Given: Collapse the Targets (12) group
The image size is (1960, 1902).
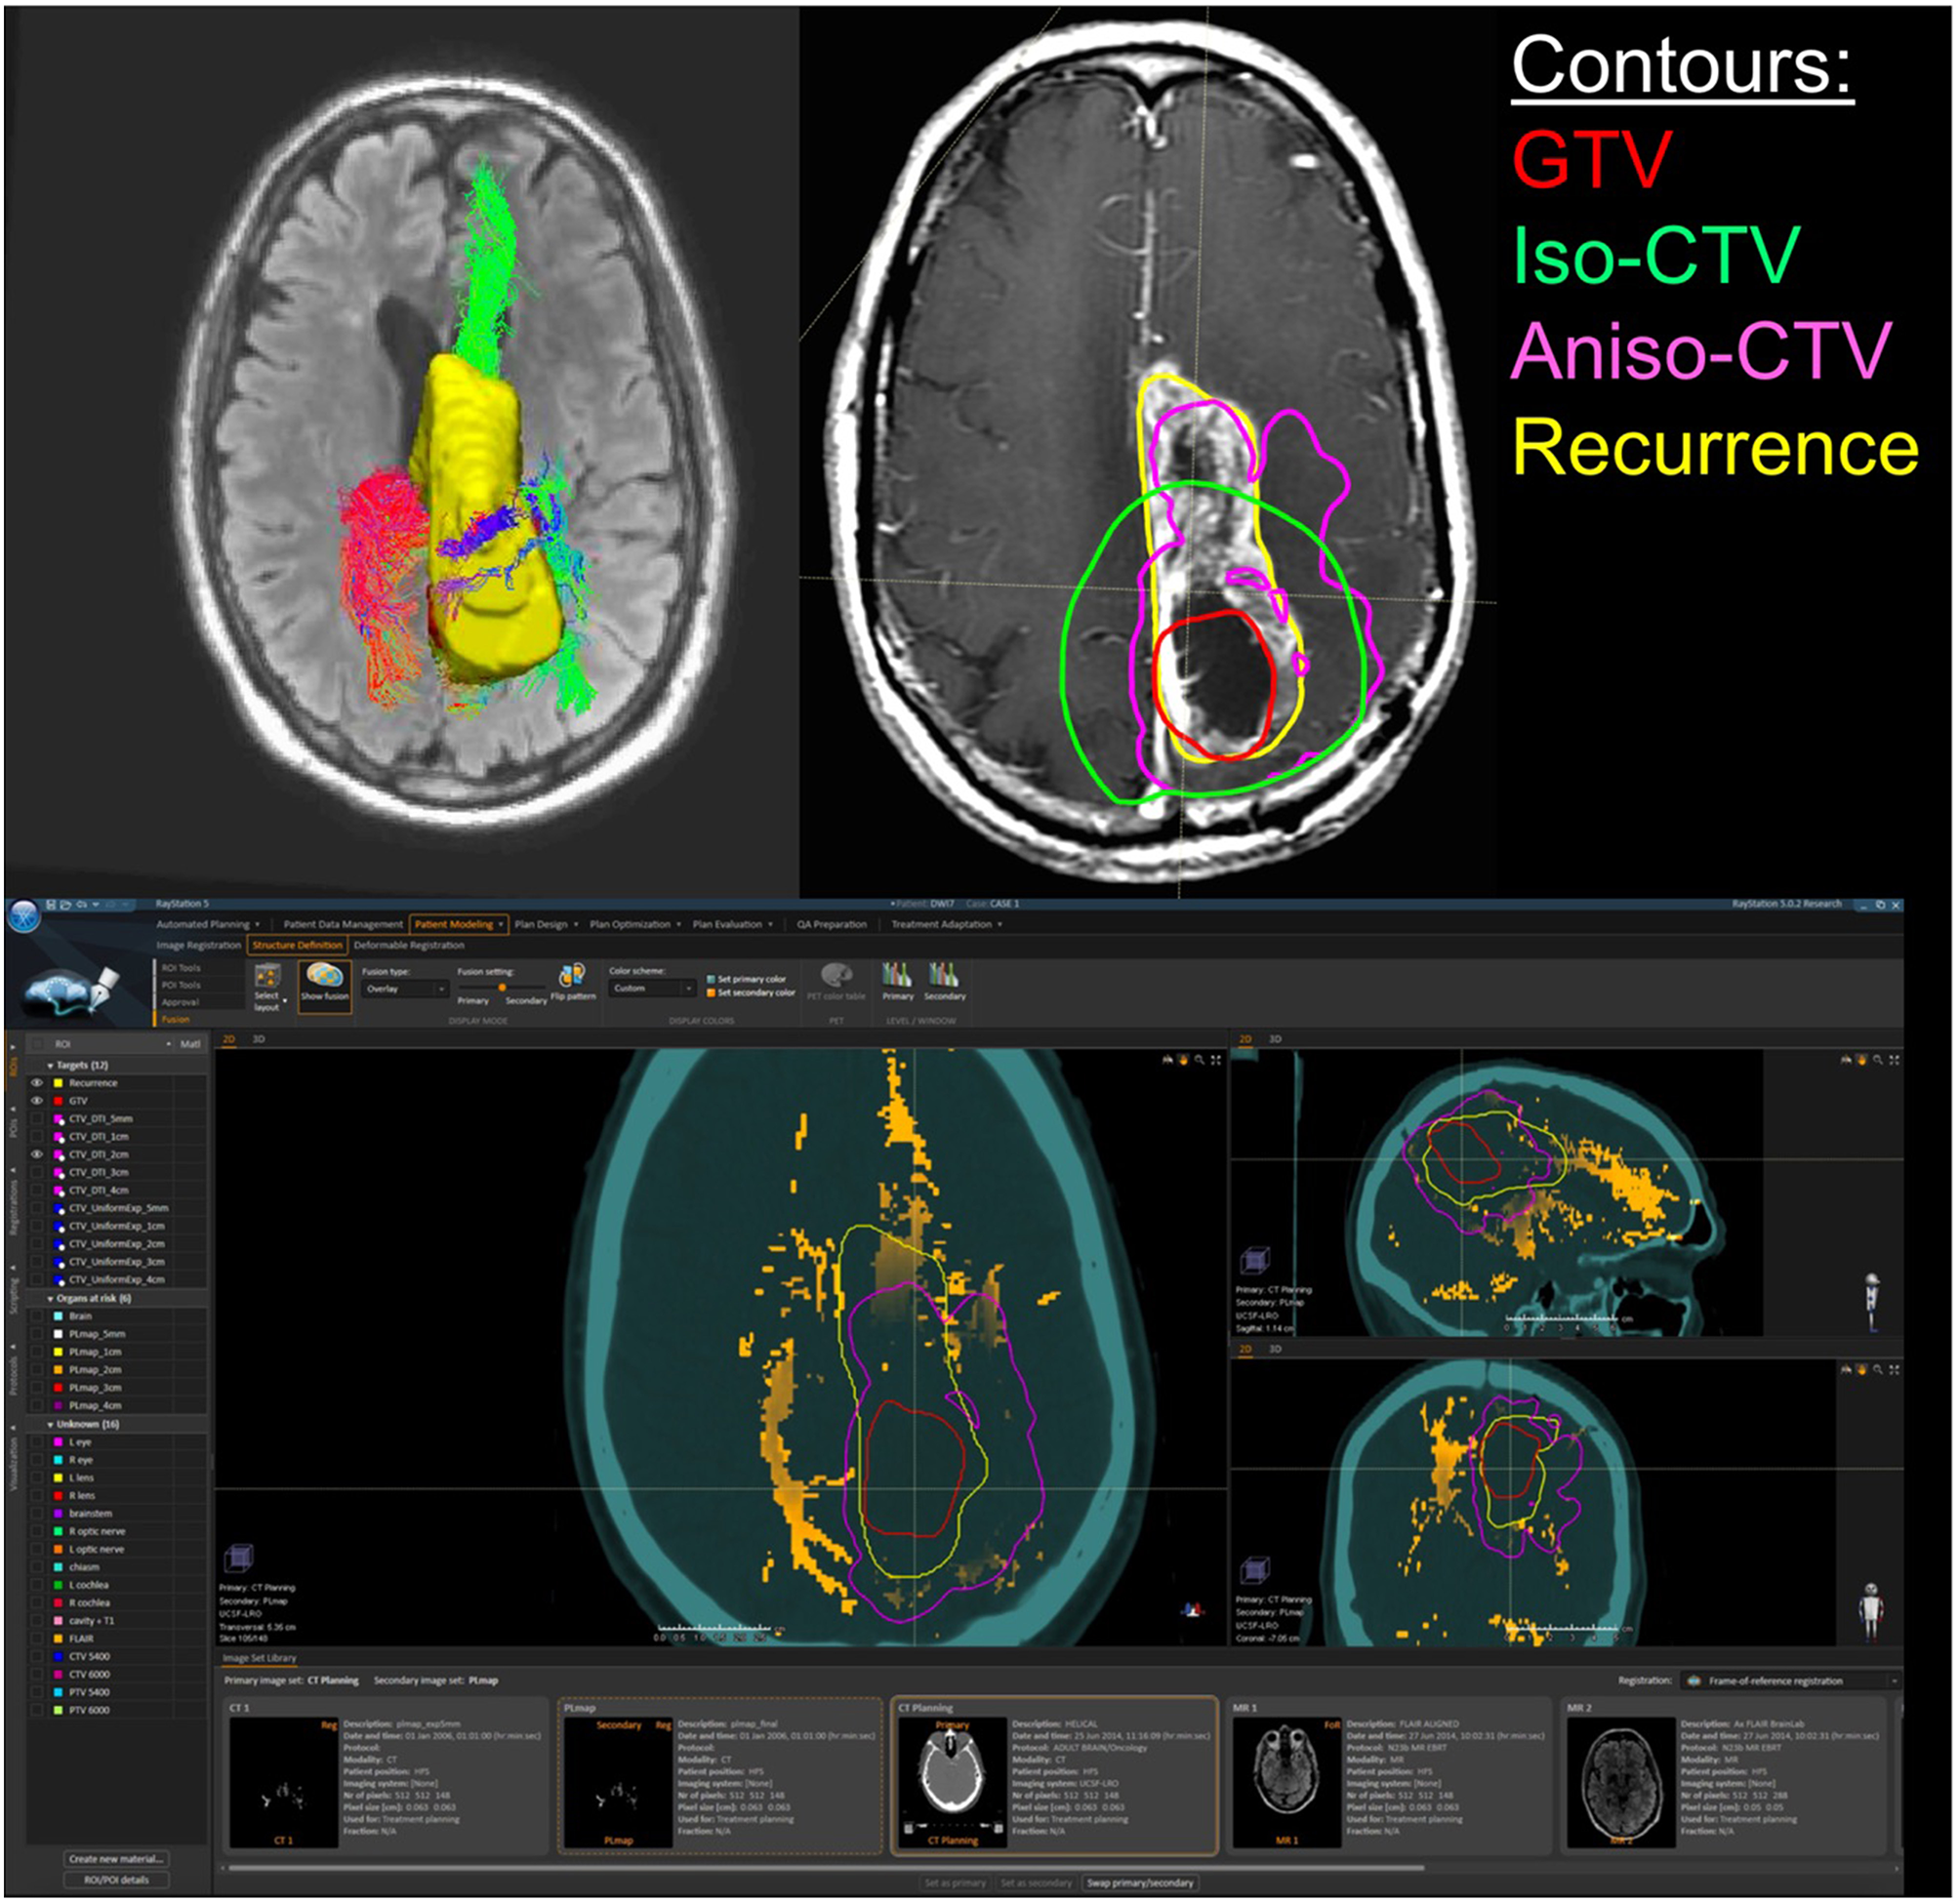Looking at the screenshot, I should click(x=50, y=1066).
